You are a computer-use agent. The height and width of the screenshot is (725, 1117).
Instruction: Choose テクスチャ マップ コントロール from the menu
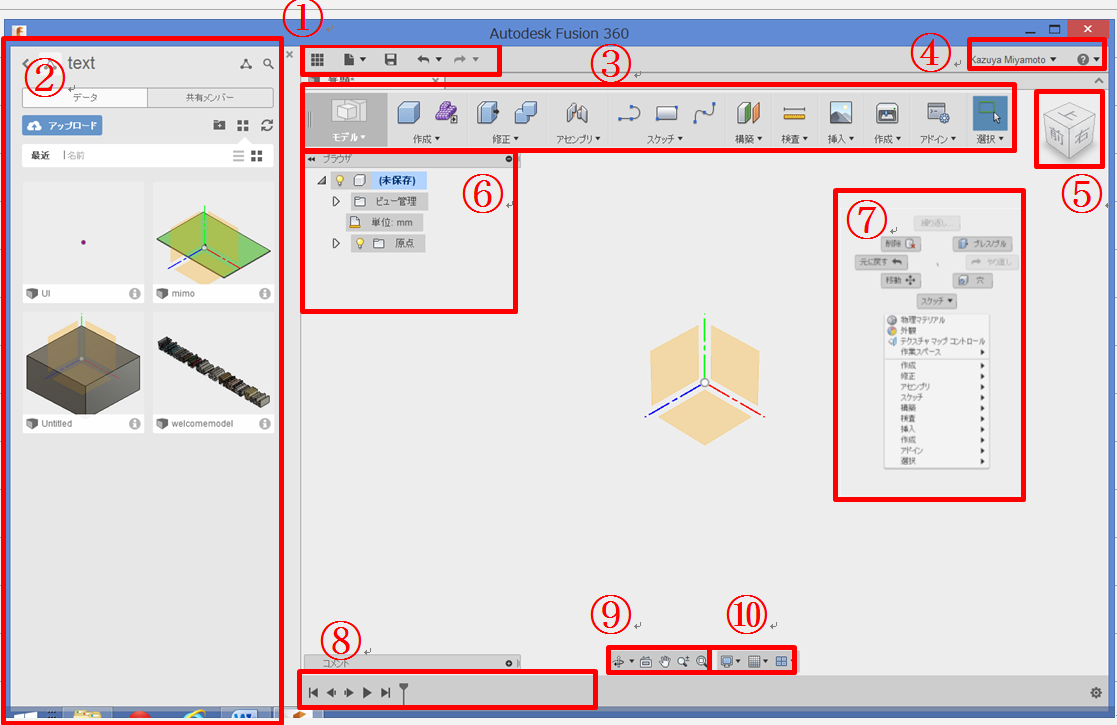coord(936,341)
